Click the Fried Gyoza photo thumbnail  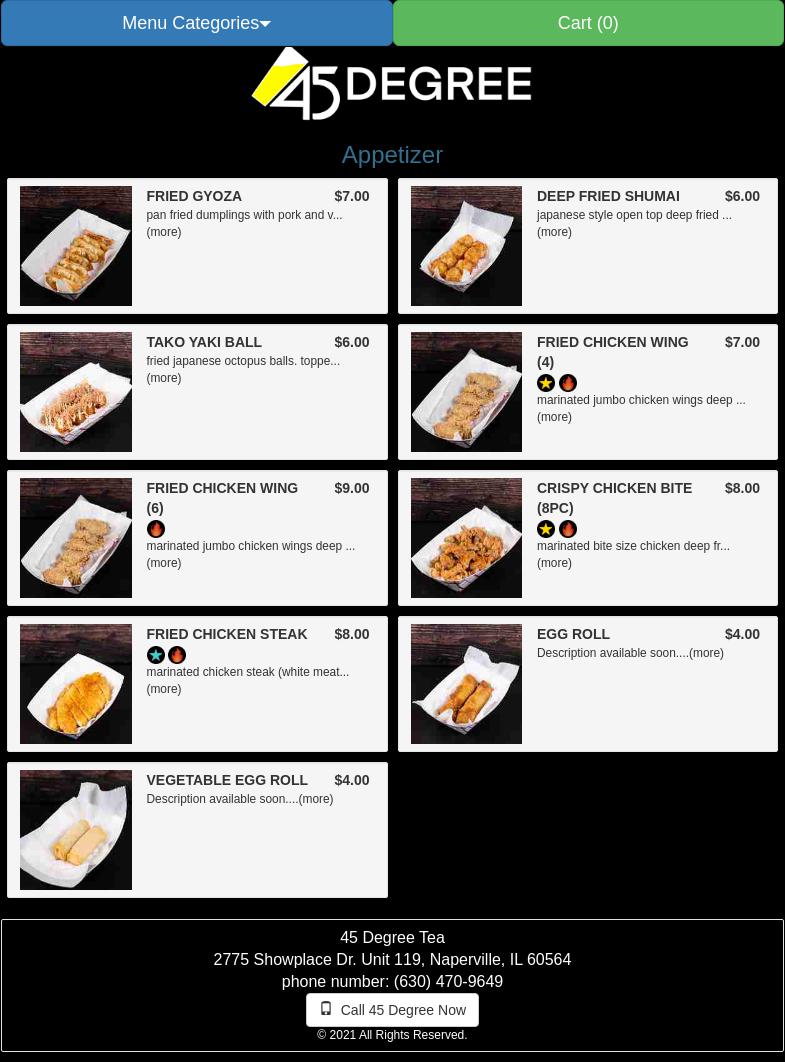[x=76, y=246]
